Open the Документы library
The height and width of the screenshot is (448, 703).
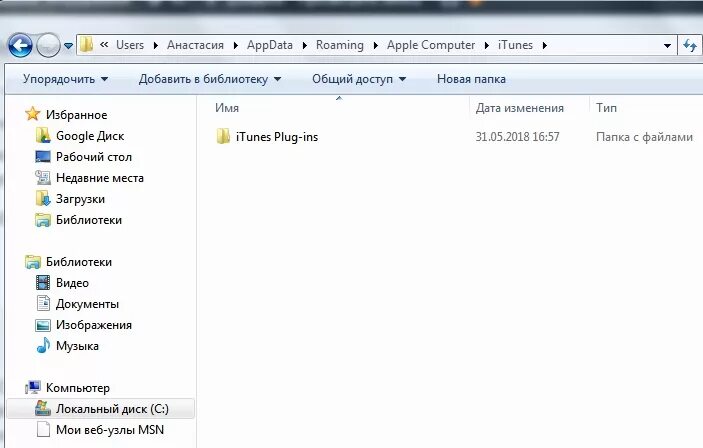87,304
